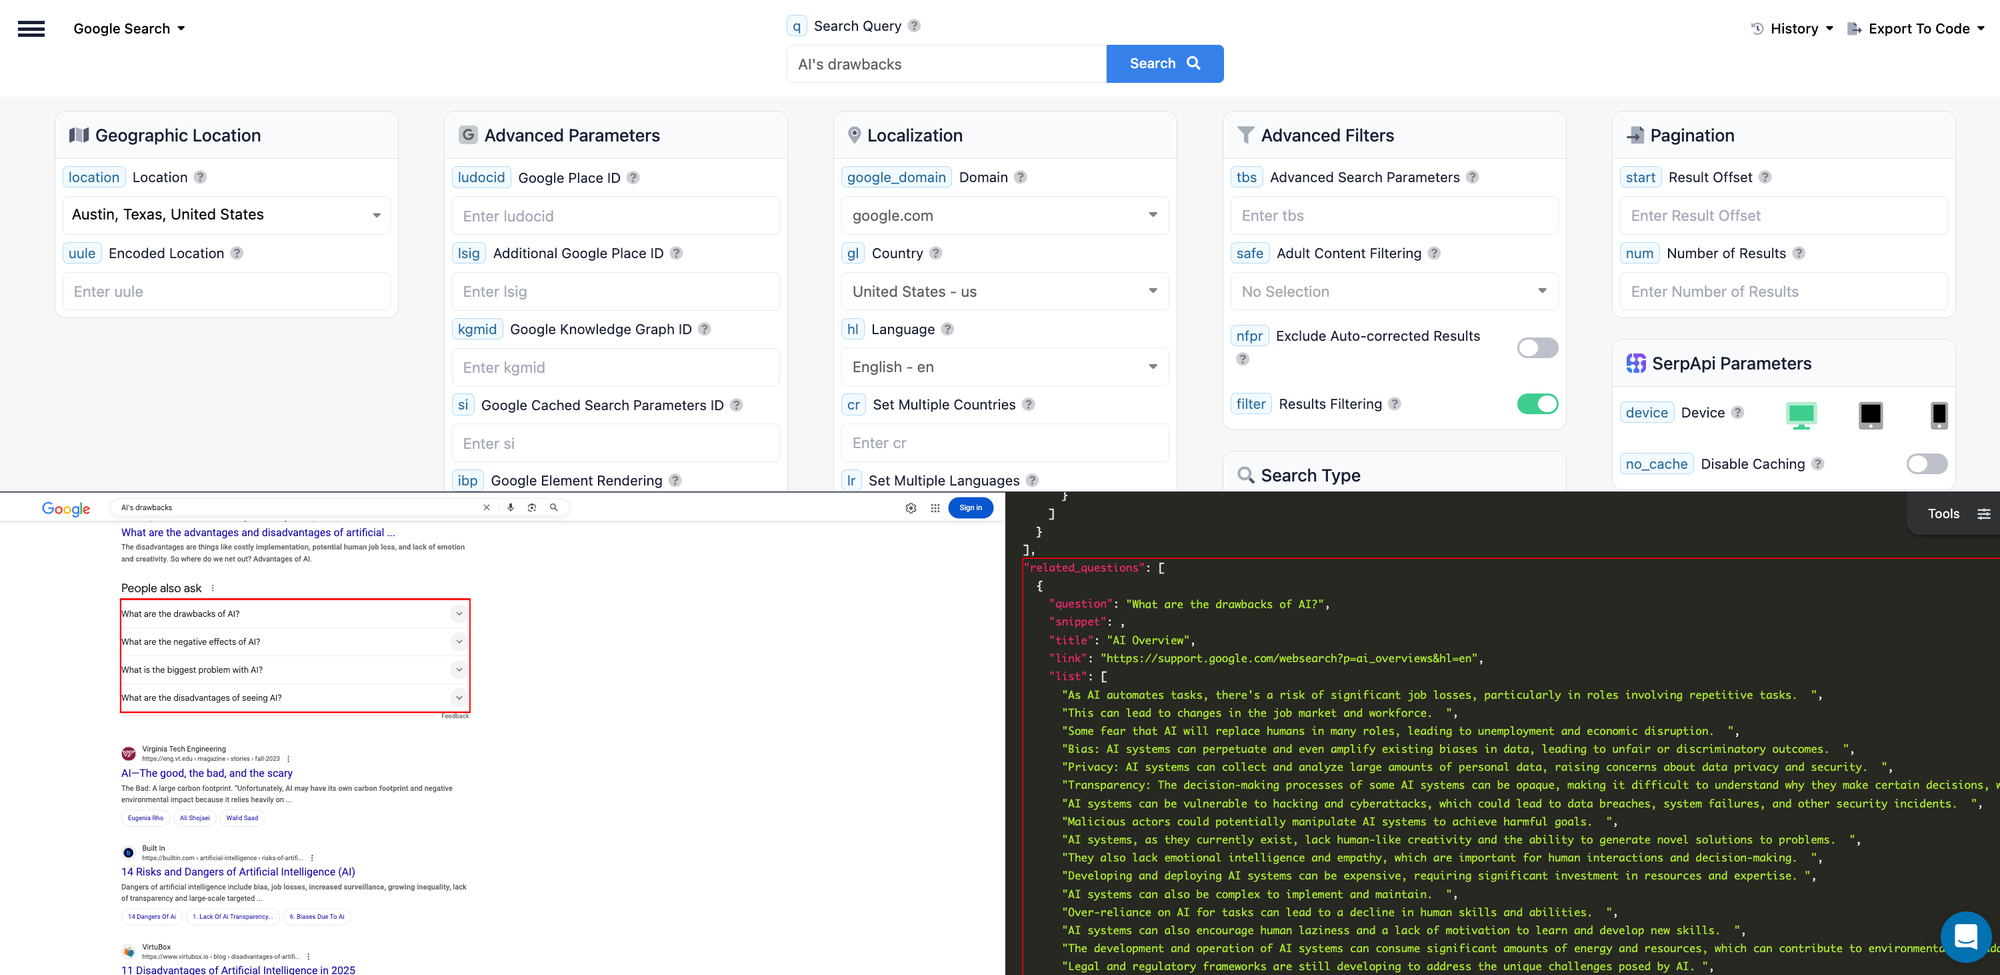2000x975 pixels.
Task: Open the help tooltip for Google Place ID
Action: tap(633, 178)
